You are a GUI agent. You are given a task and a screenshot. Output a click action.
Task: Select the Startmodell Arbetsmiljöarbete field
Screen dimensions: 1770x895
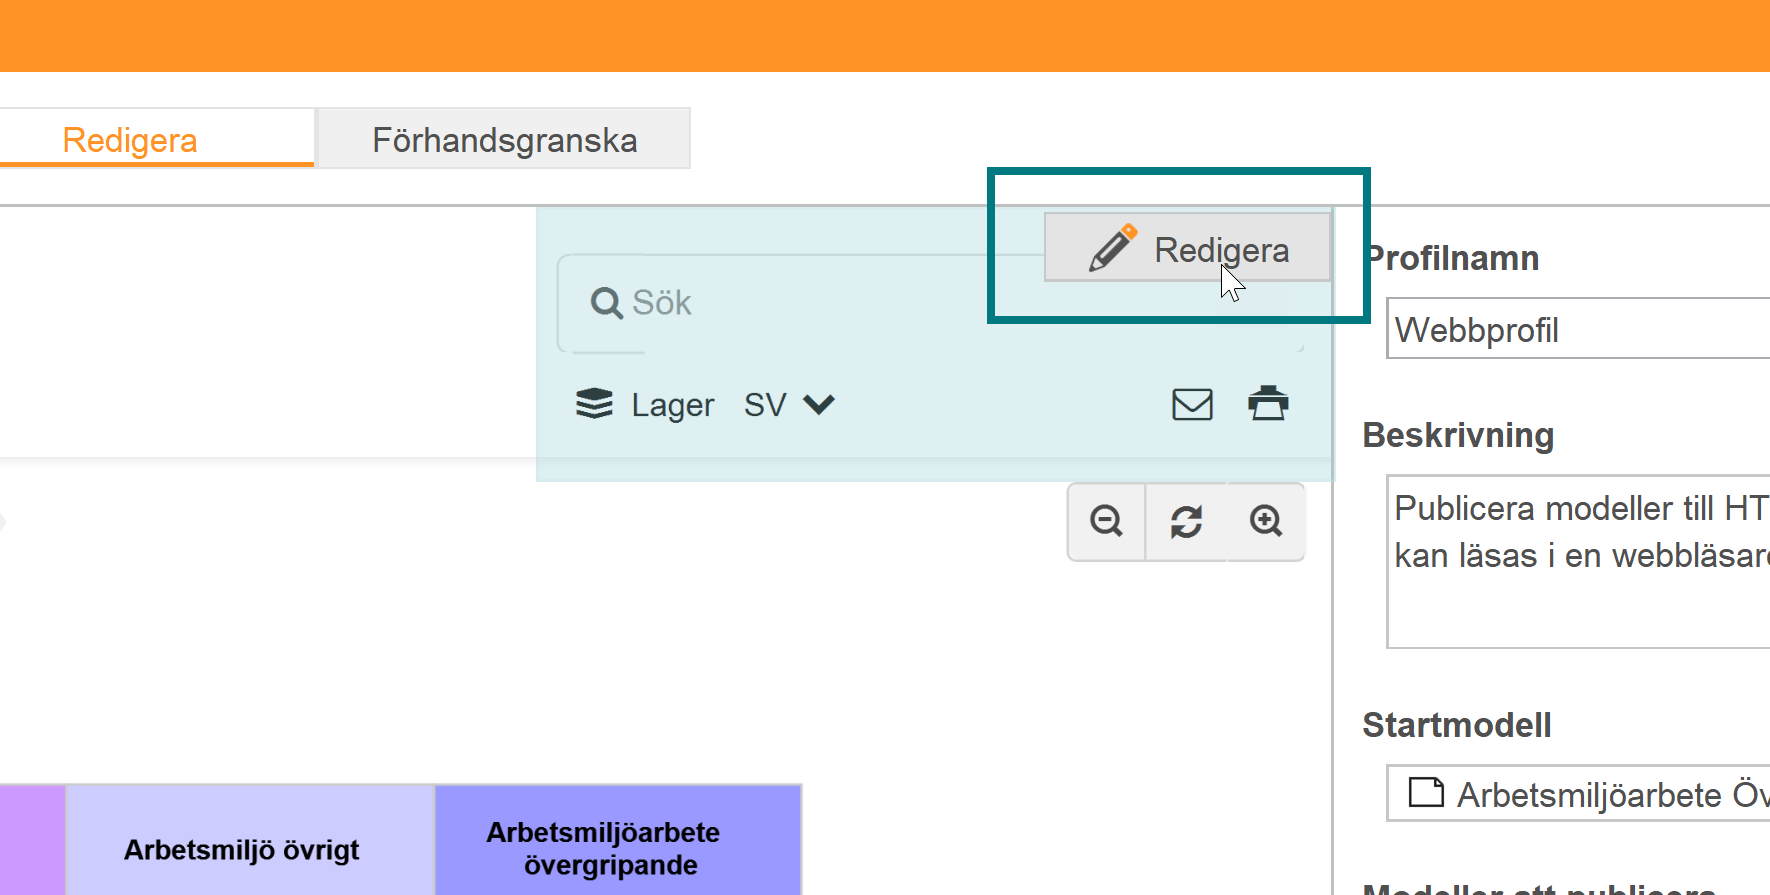coord(1578,794)
